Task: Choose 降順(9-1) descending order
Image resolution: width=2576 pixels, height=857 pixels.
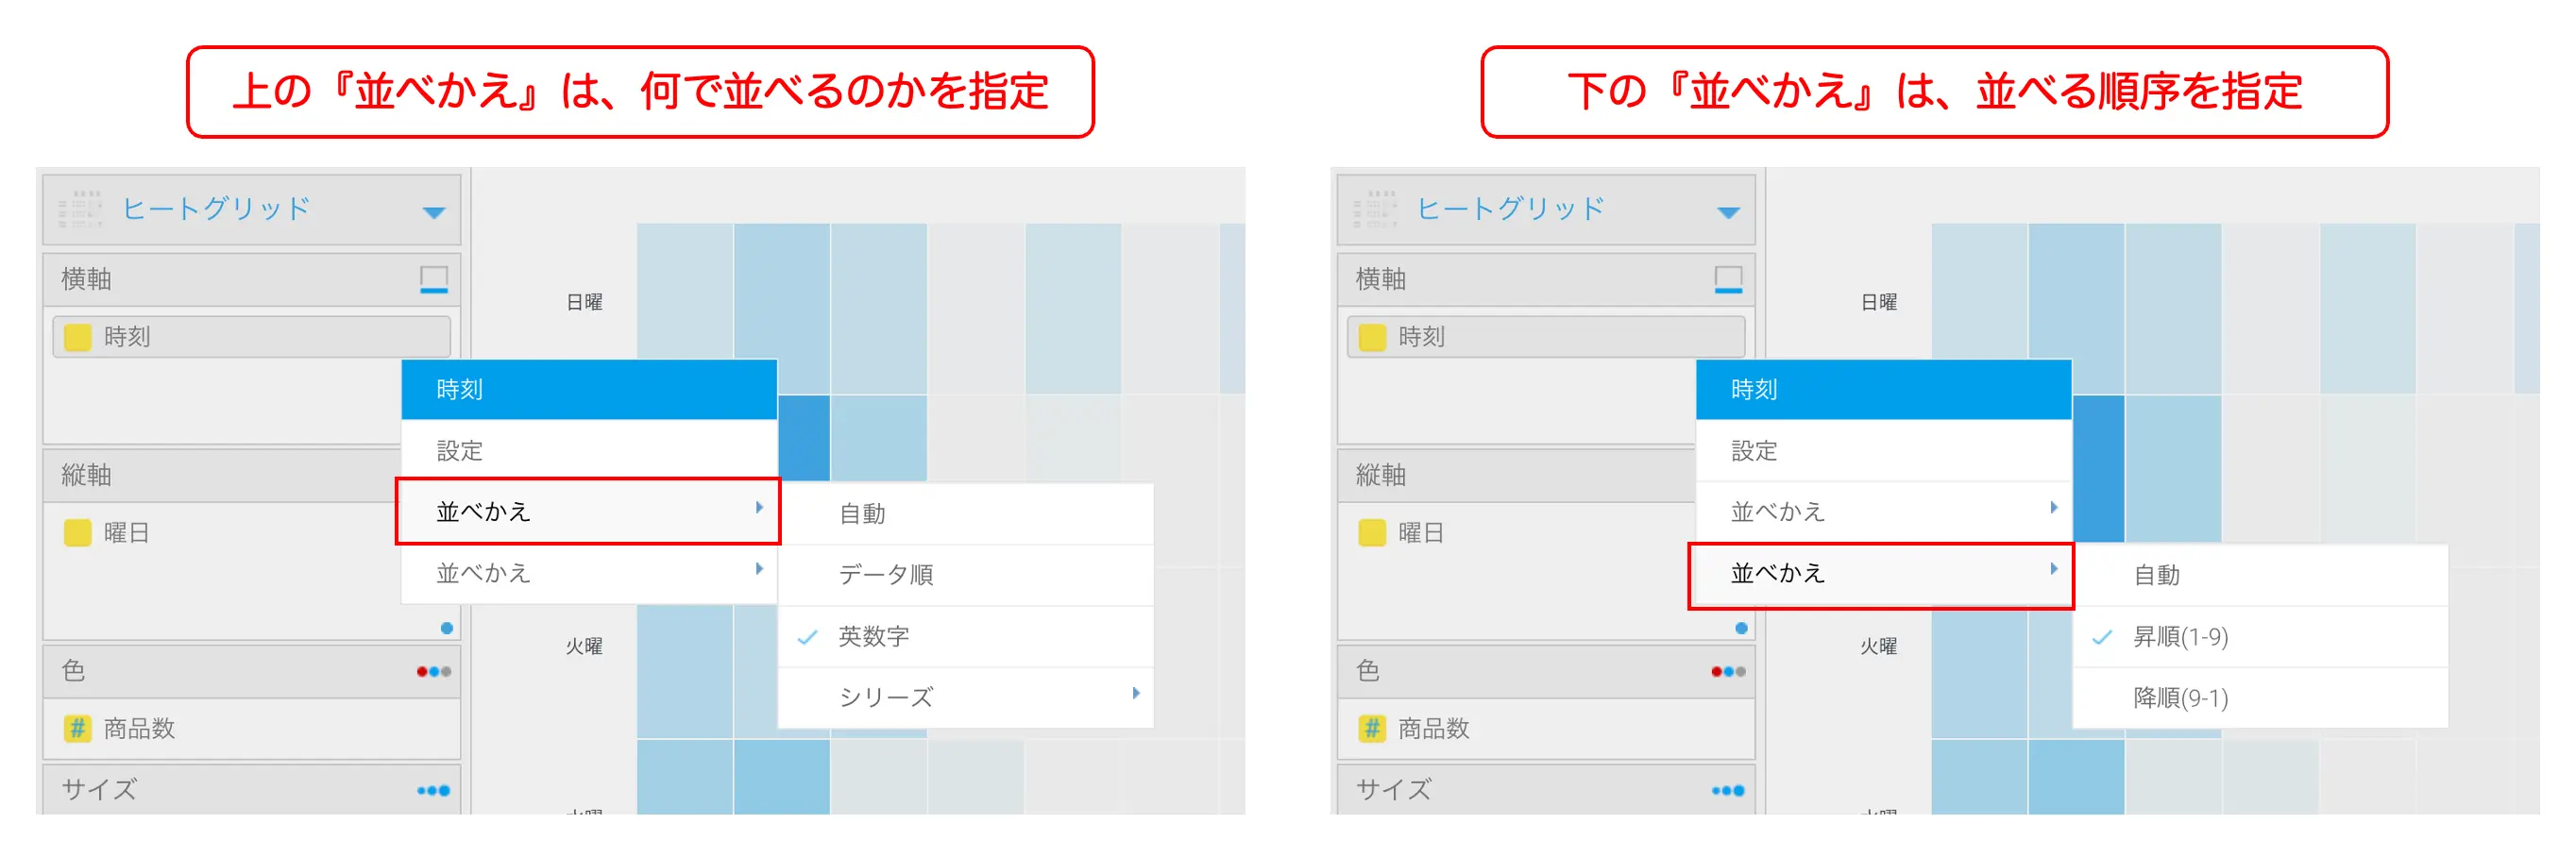Action: (2180, 698)
